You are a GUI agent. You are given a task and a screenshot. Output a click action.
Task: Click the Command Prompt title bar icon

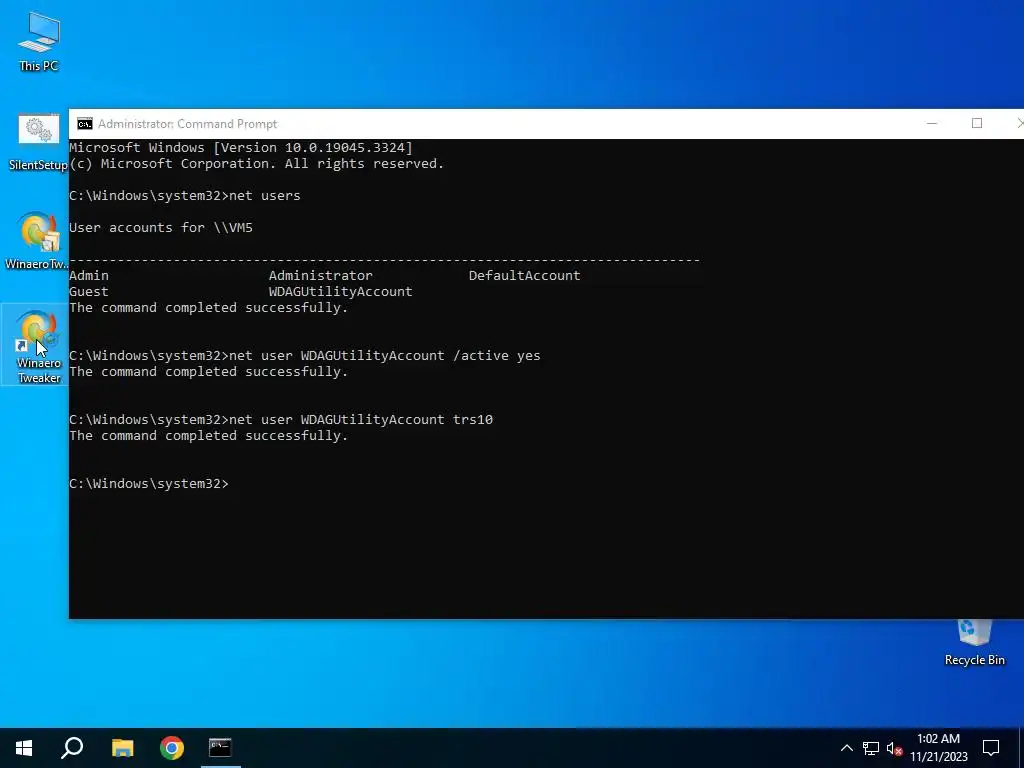85,124
